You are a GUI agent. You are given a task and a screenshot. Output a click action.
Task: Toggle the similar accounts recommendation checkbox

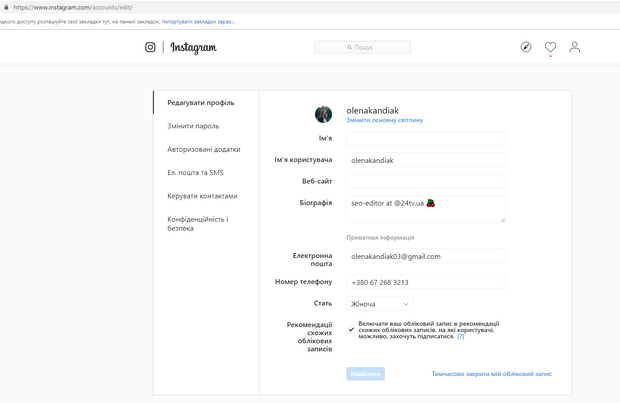tap(351, 329)
